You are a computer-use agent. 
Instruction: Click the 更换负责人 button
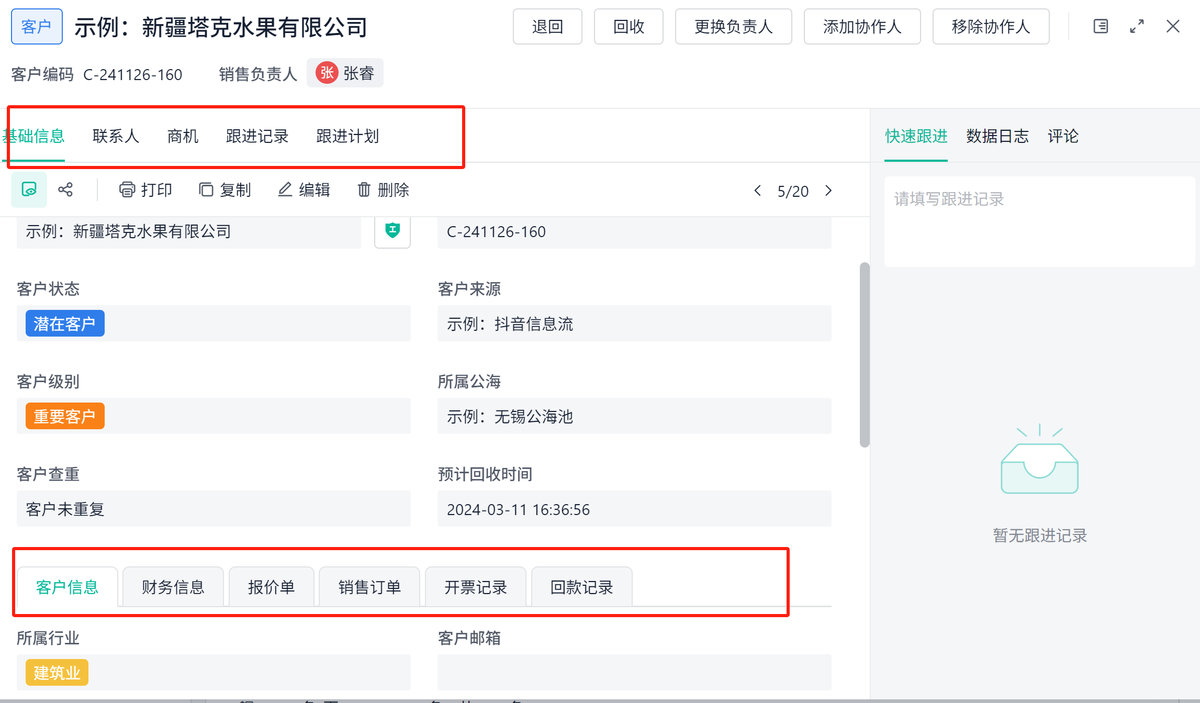(x=734, y=27)
